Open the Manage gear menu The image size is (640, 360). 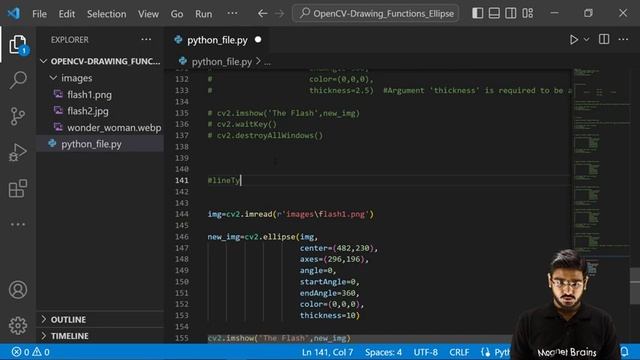coord(18,325)
